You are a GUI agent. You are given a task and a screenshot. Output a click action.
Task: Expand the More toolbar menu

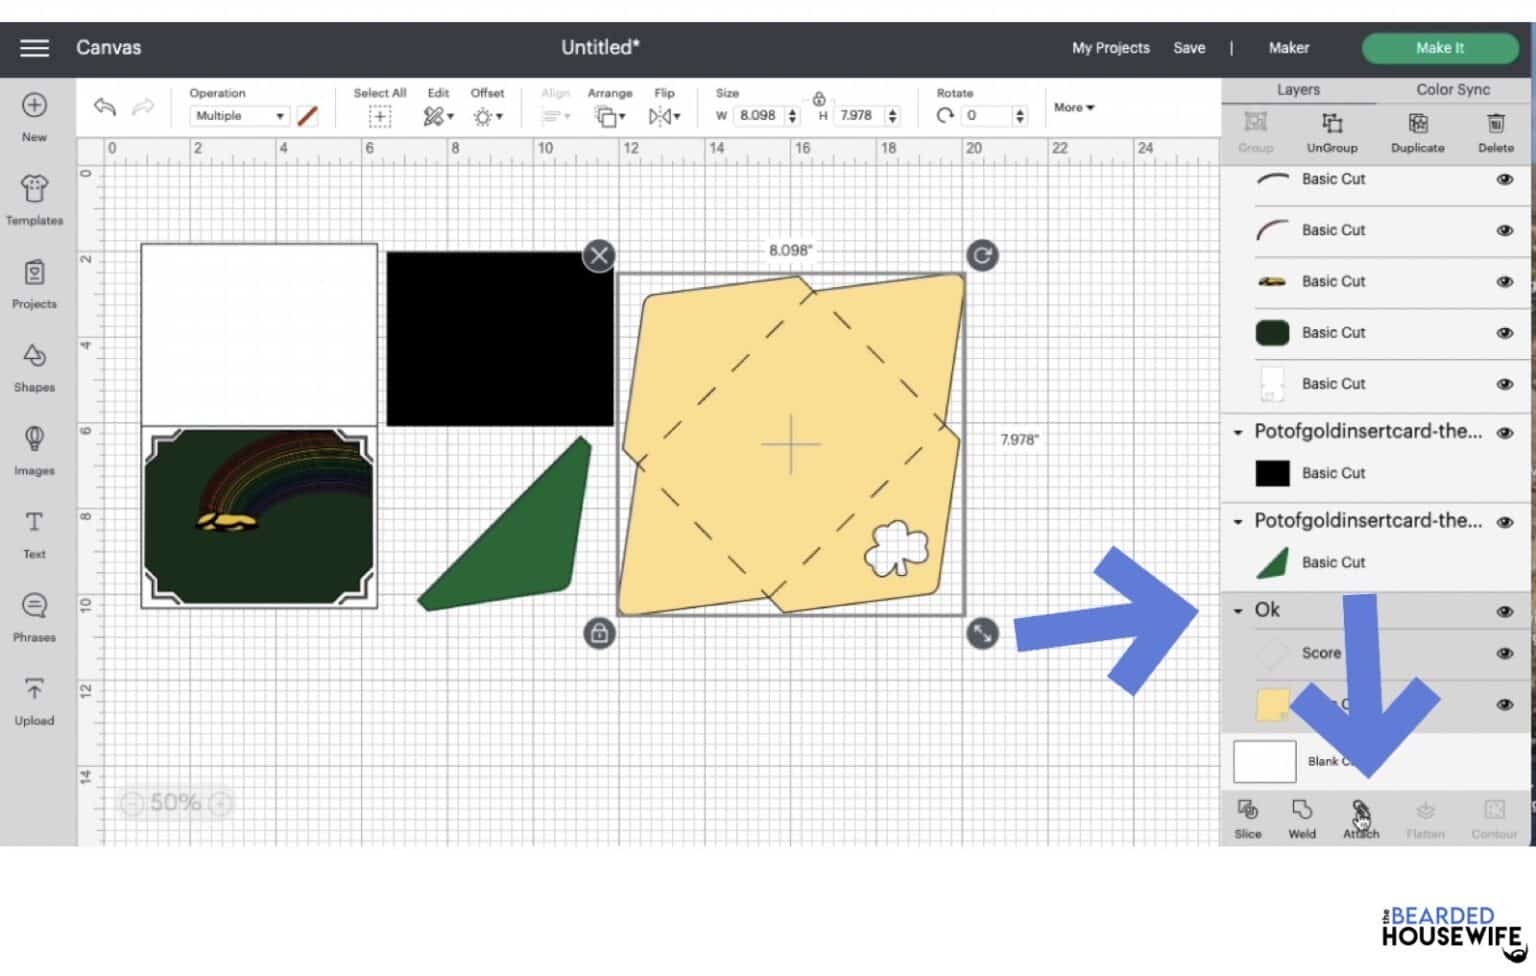[x=1074, y=107]
